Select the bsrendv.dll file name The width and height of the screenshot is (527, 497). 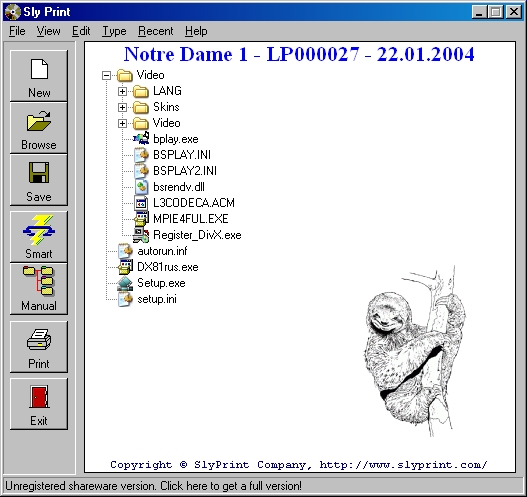179,187
